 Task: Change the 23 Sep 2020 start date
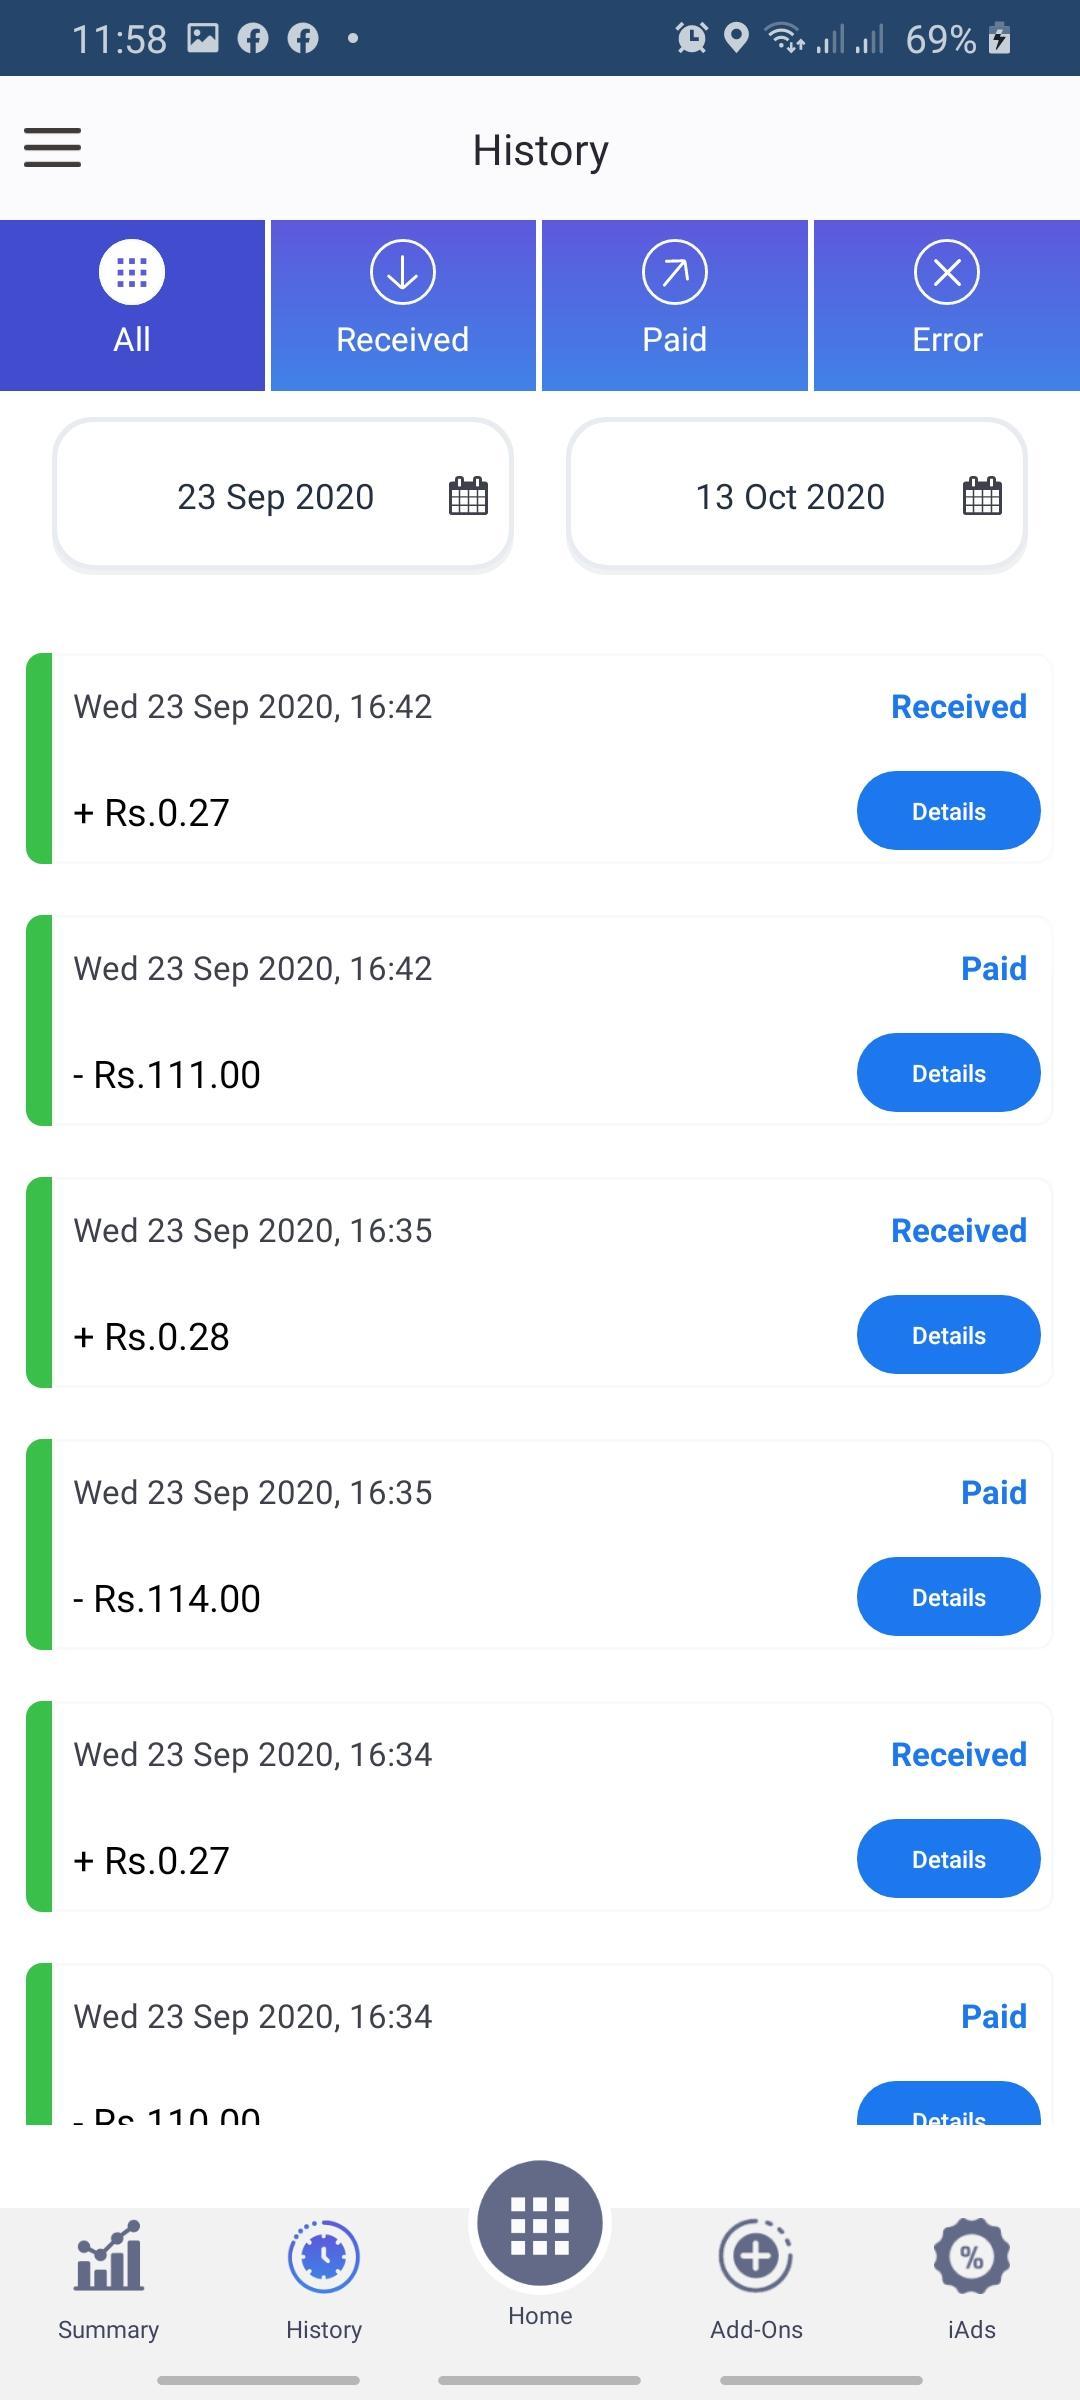[x=283, y=496]
